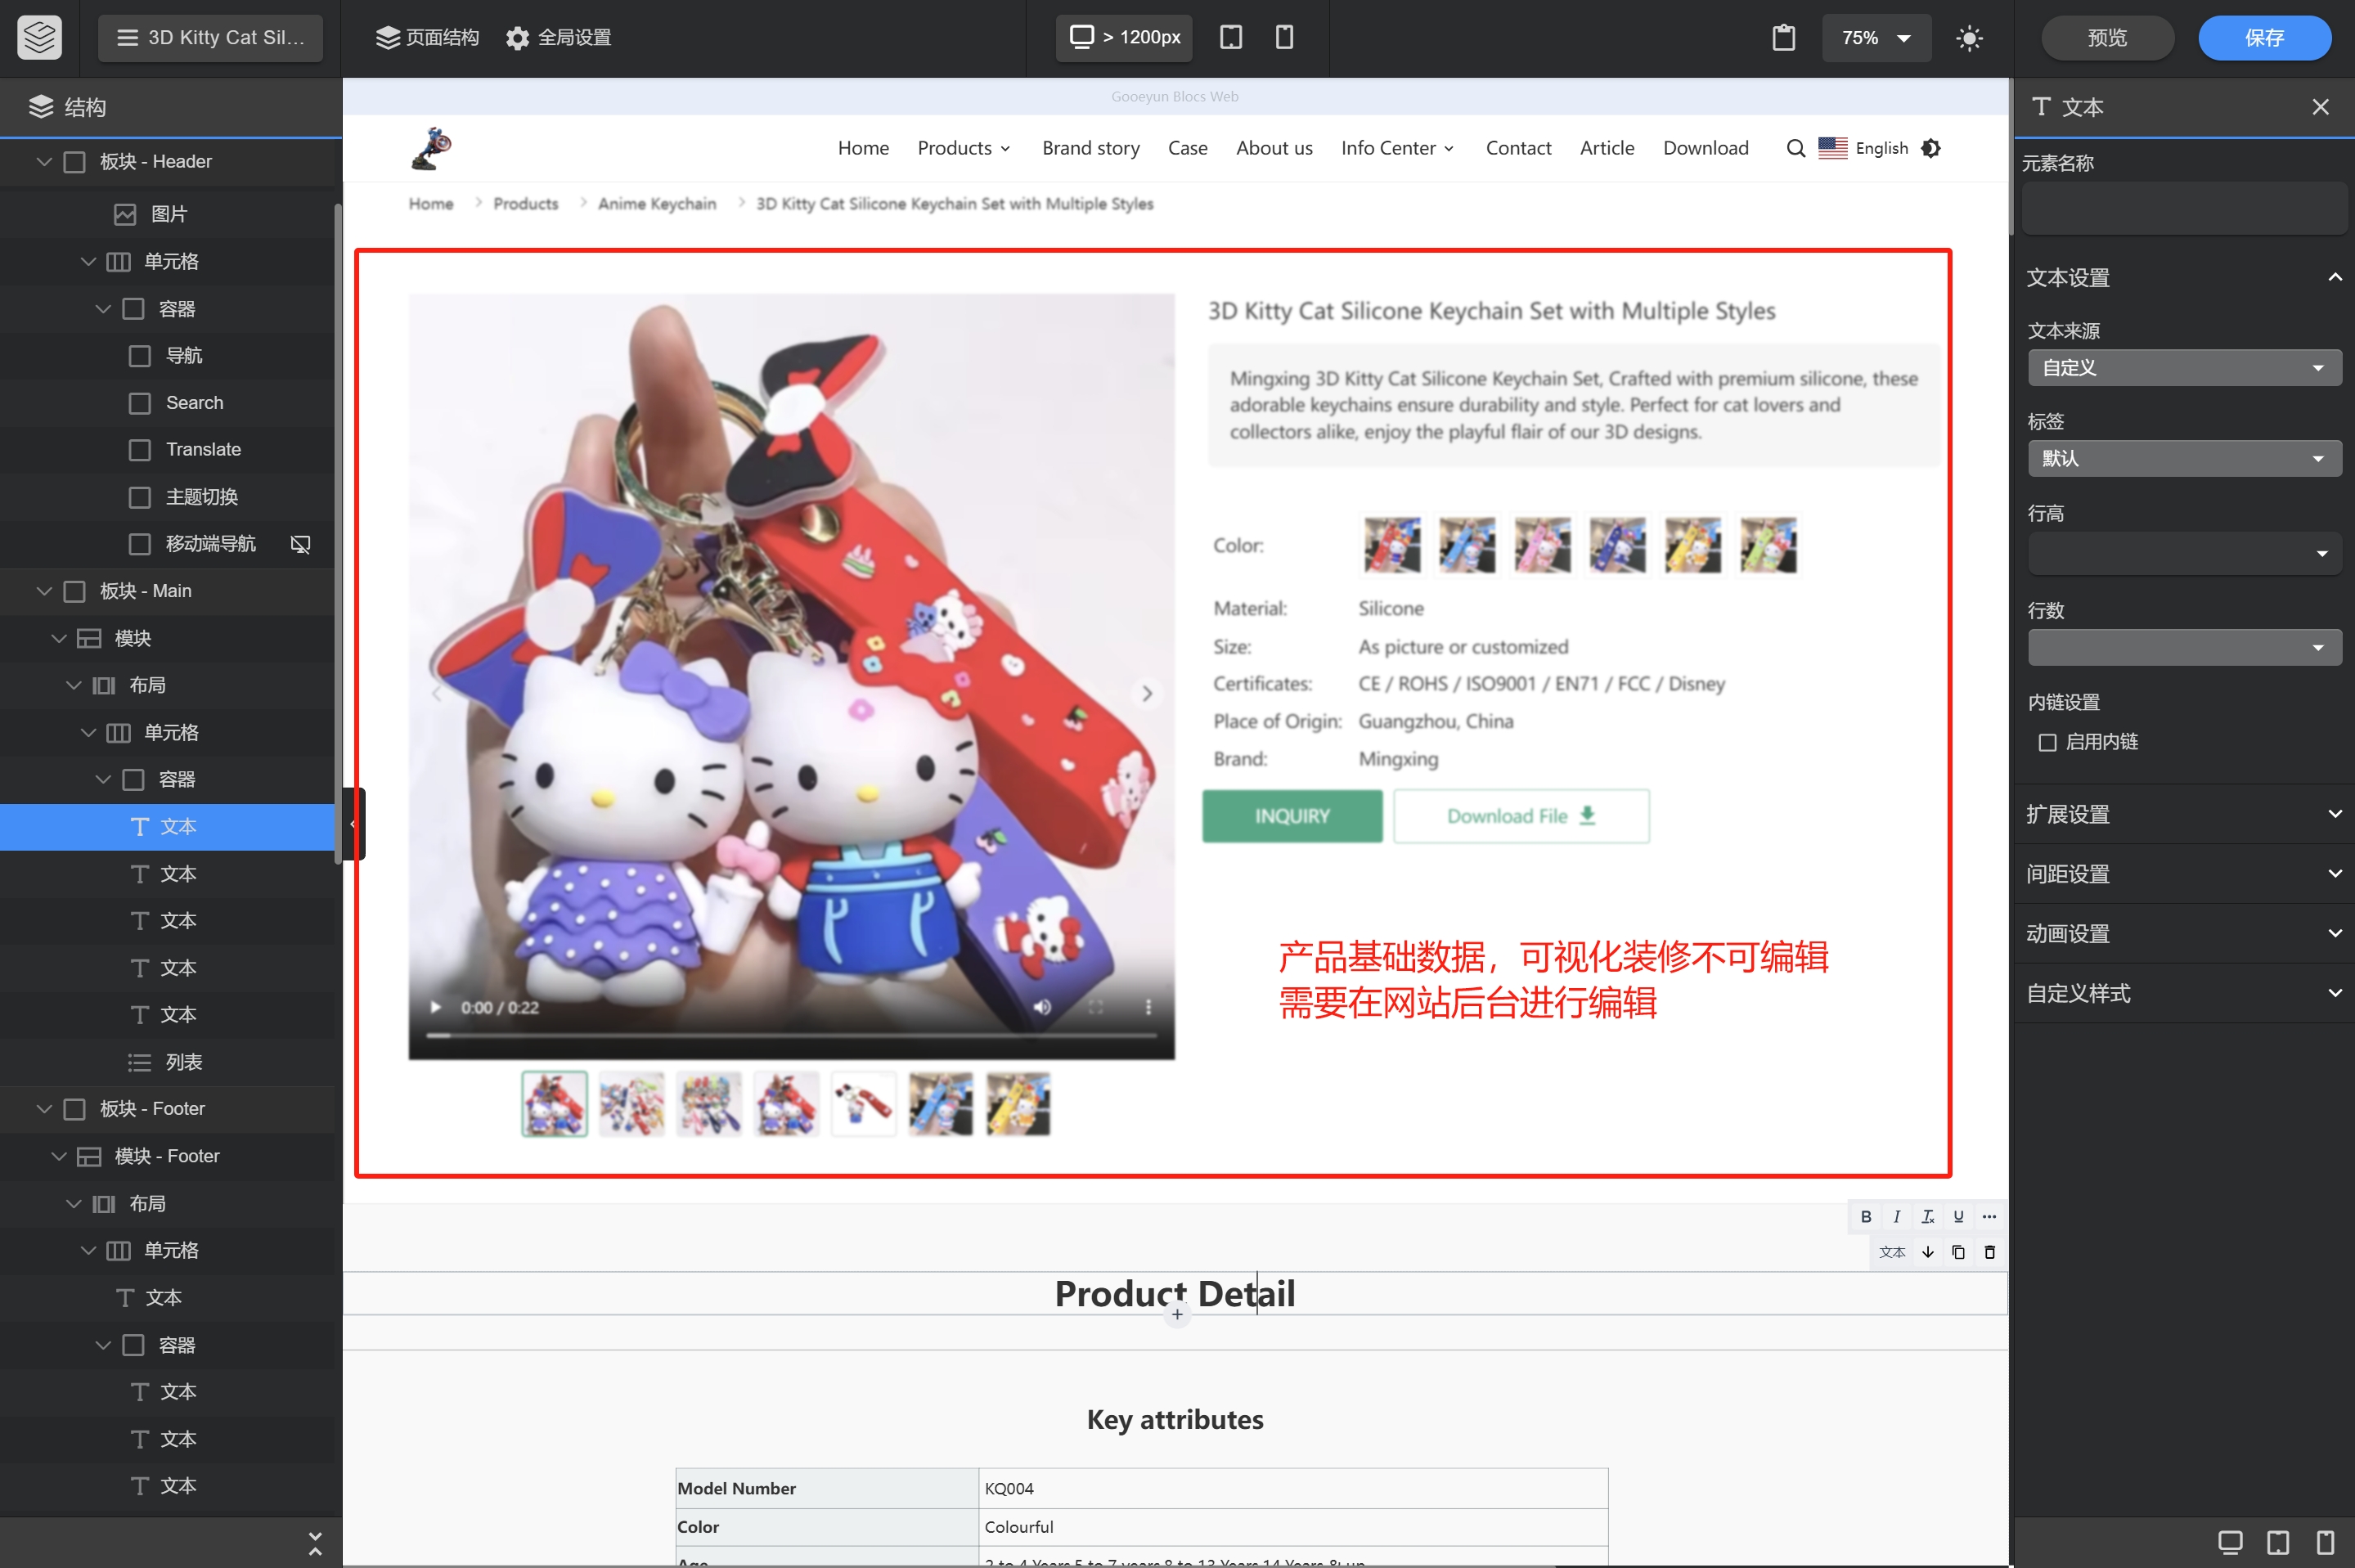Clear formatting in floating text toolbar
This screenshot has width=2355, height=1568.
point(1927,1217)
